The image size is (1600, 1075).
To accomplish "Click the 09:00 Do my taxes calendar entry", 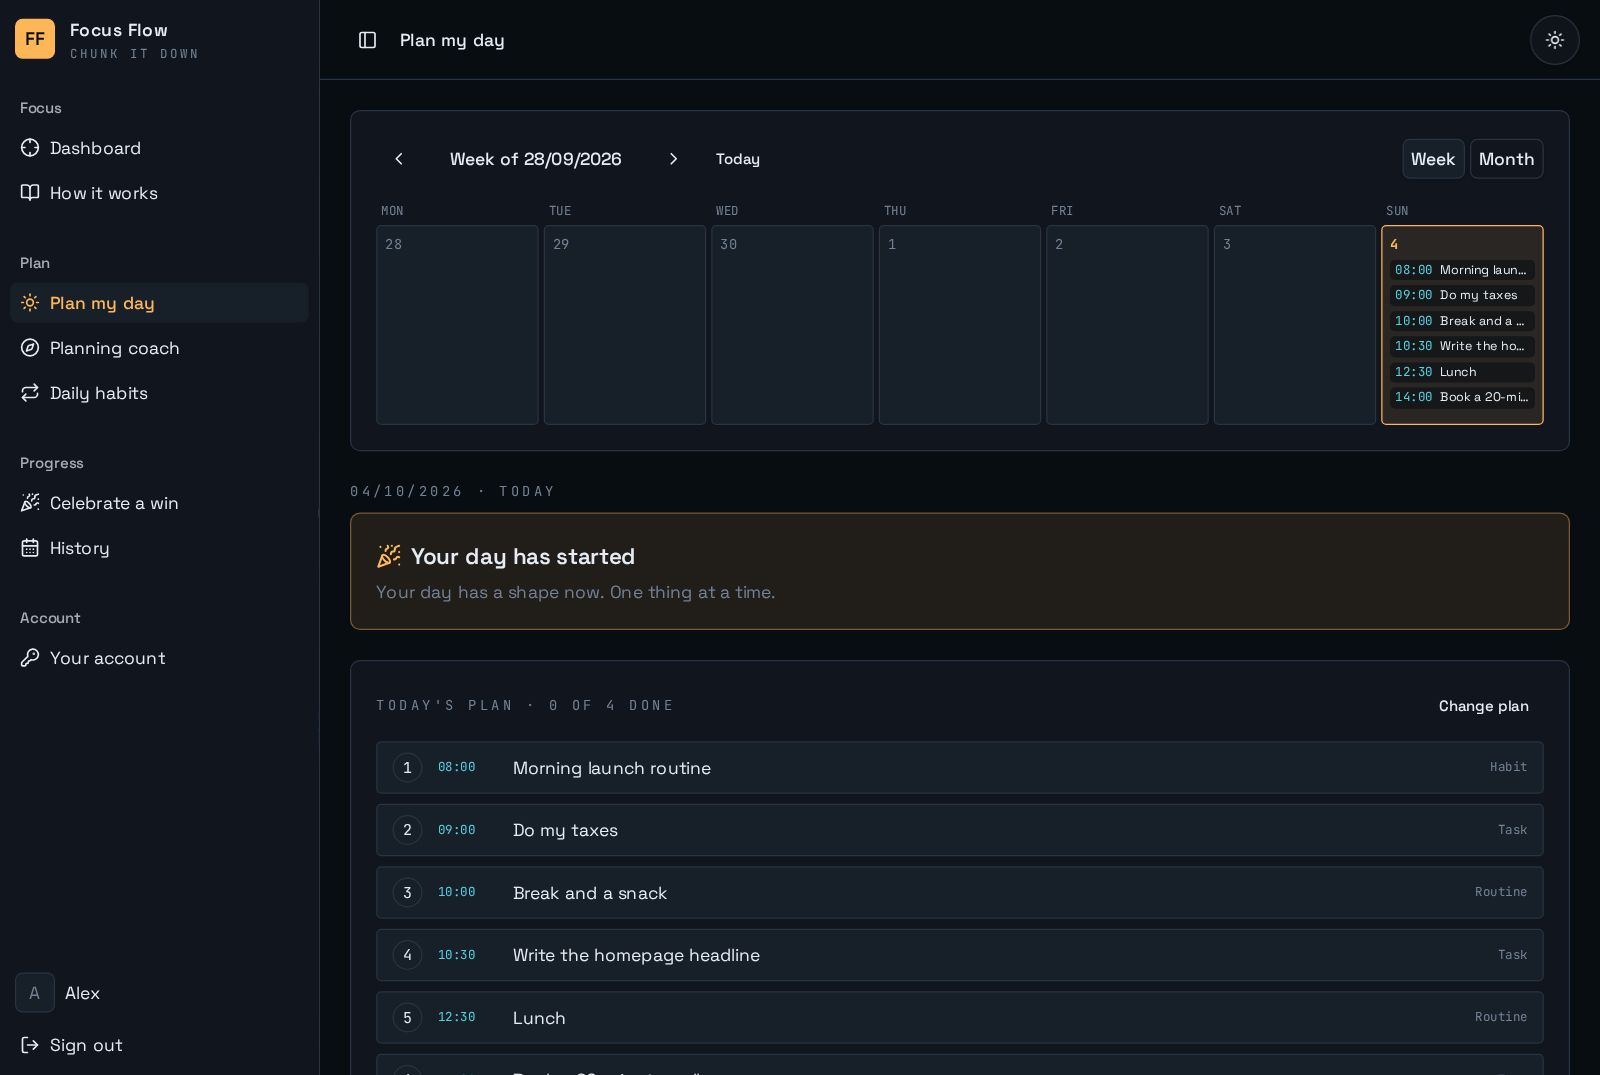I will click(x=1462, y=295).
